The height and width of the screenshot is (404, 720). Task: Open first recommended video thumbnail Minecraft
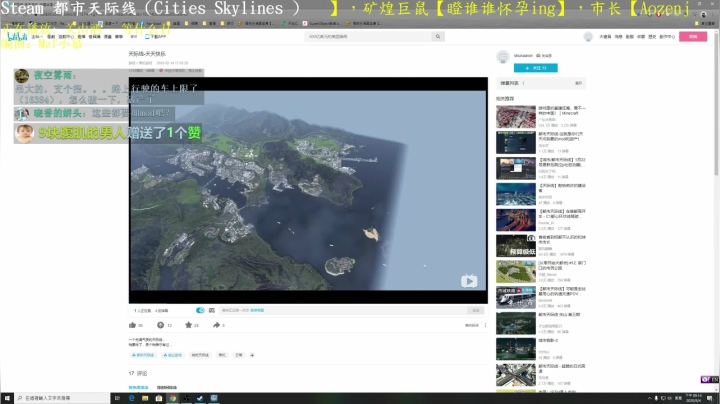coord(516,117)
